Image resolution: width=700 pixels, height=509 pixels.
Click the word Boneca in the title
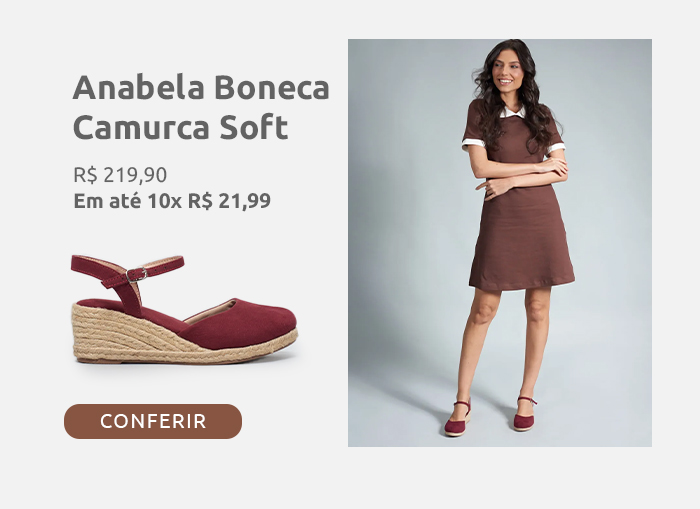tap(272, 88)
